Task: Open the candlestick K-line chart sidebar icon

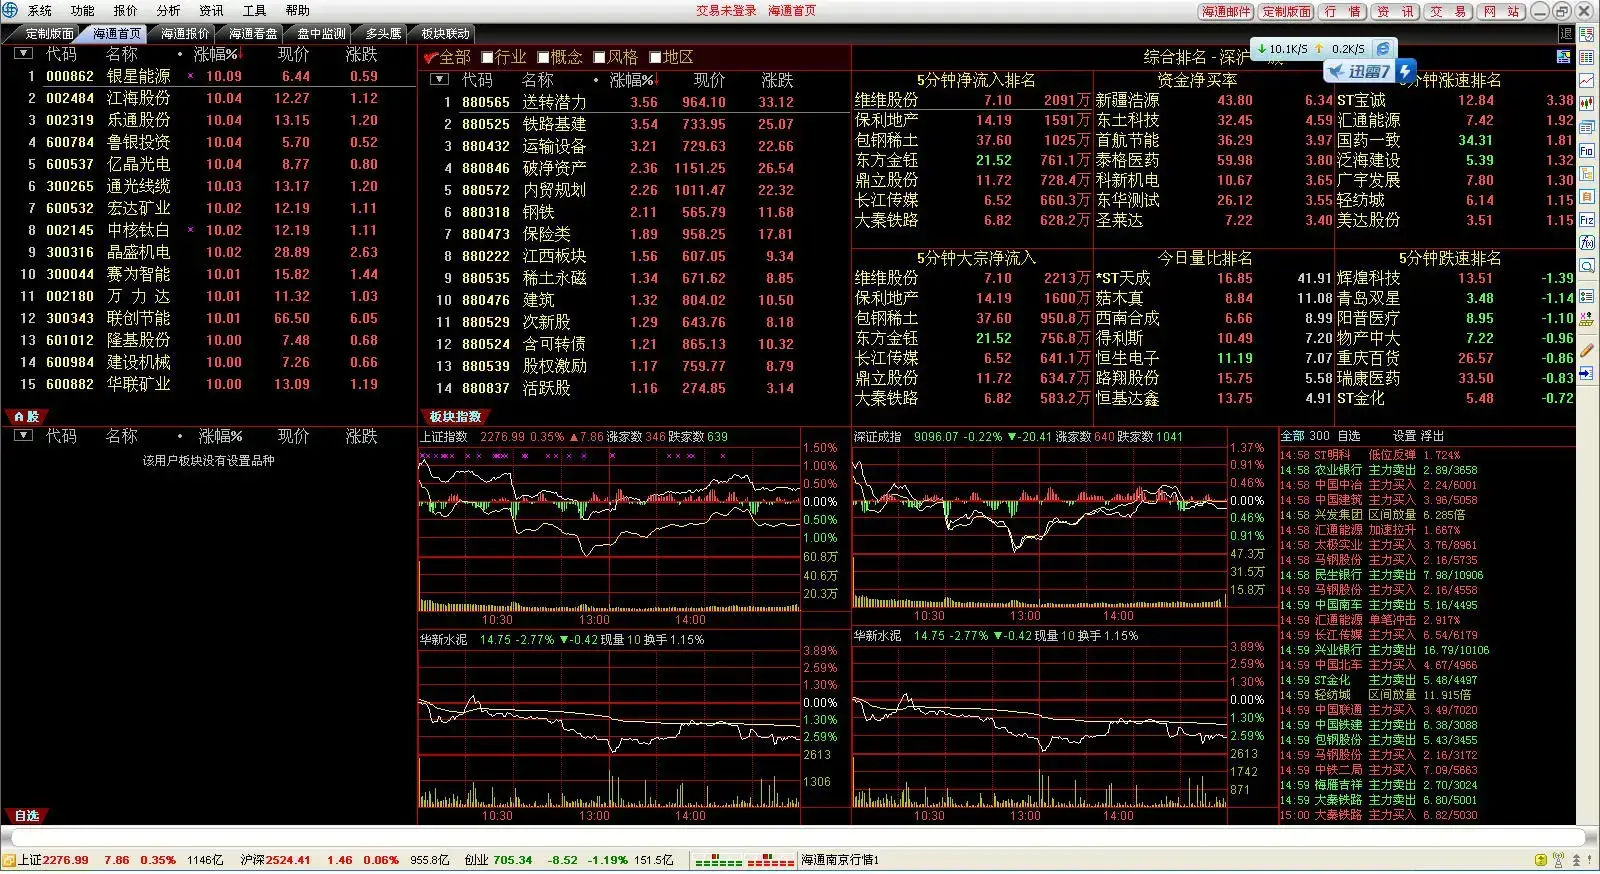Action: pyautogui.click(x=1587, y=104)
